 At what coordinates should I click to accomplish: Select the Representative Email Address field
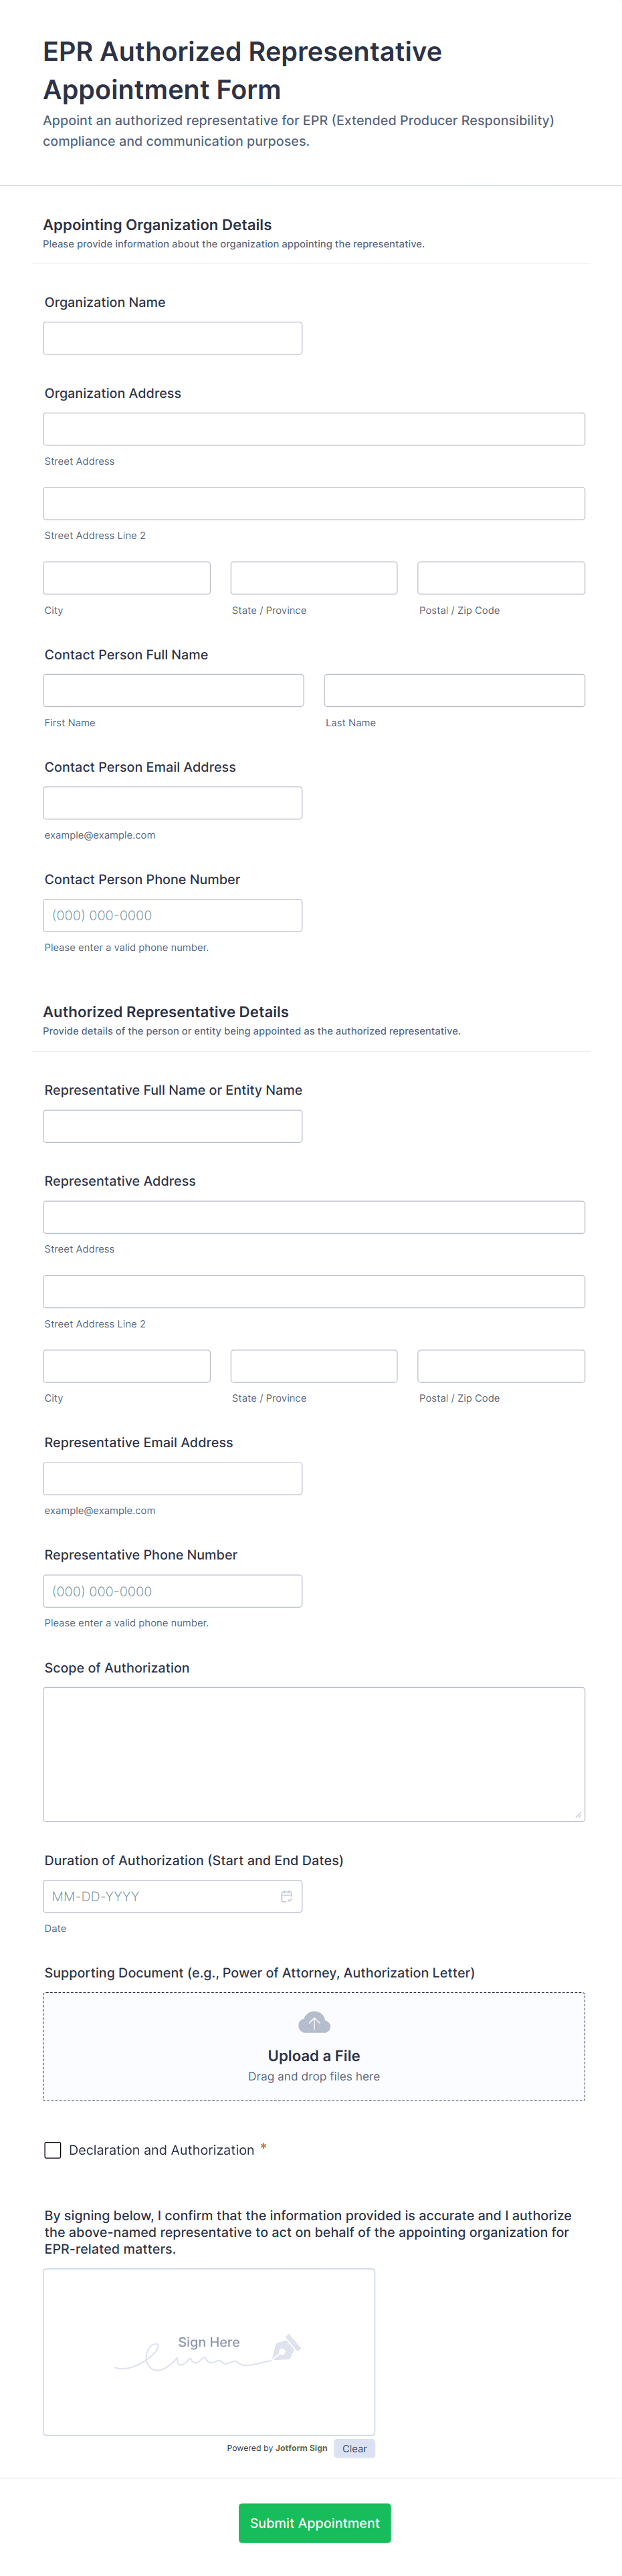[172, 1478]
